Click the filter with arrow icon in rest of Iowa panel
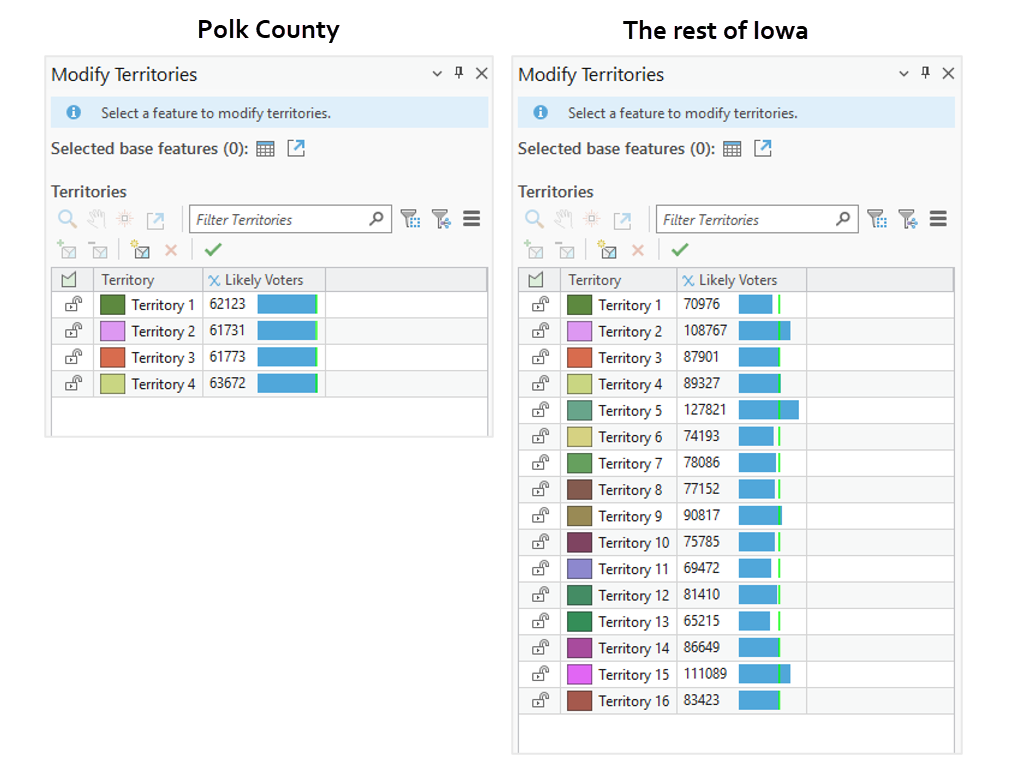This screenshot has height=772, width=1024. click(908, 219)
